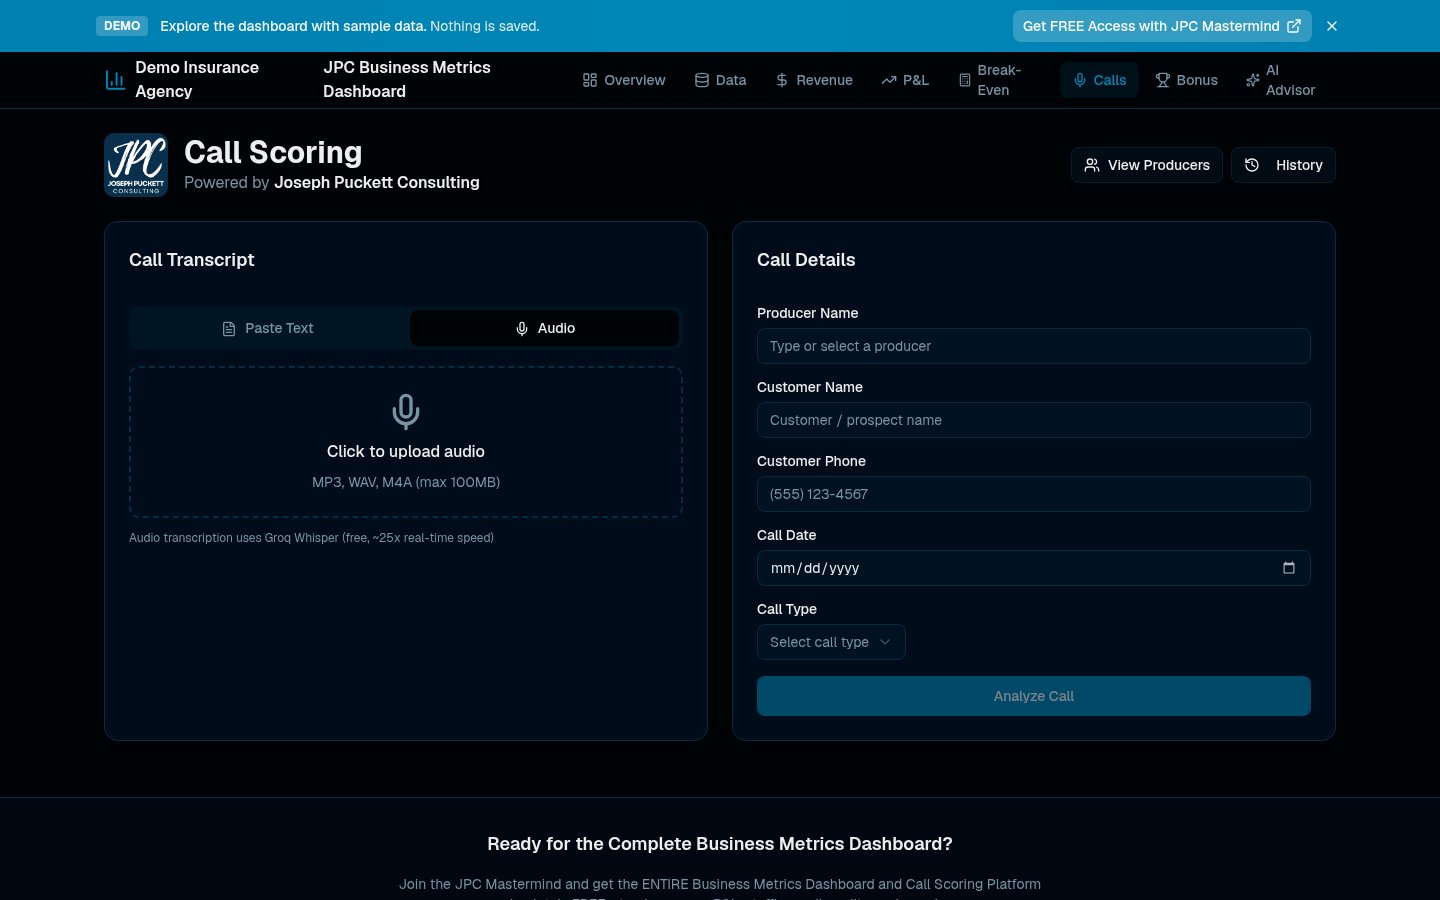Image resolution: width=1440 pixels, height=900 pixels.
Task: Click the Groq Whisper transcription note
Action: 311,538
